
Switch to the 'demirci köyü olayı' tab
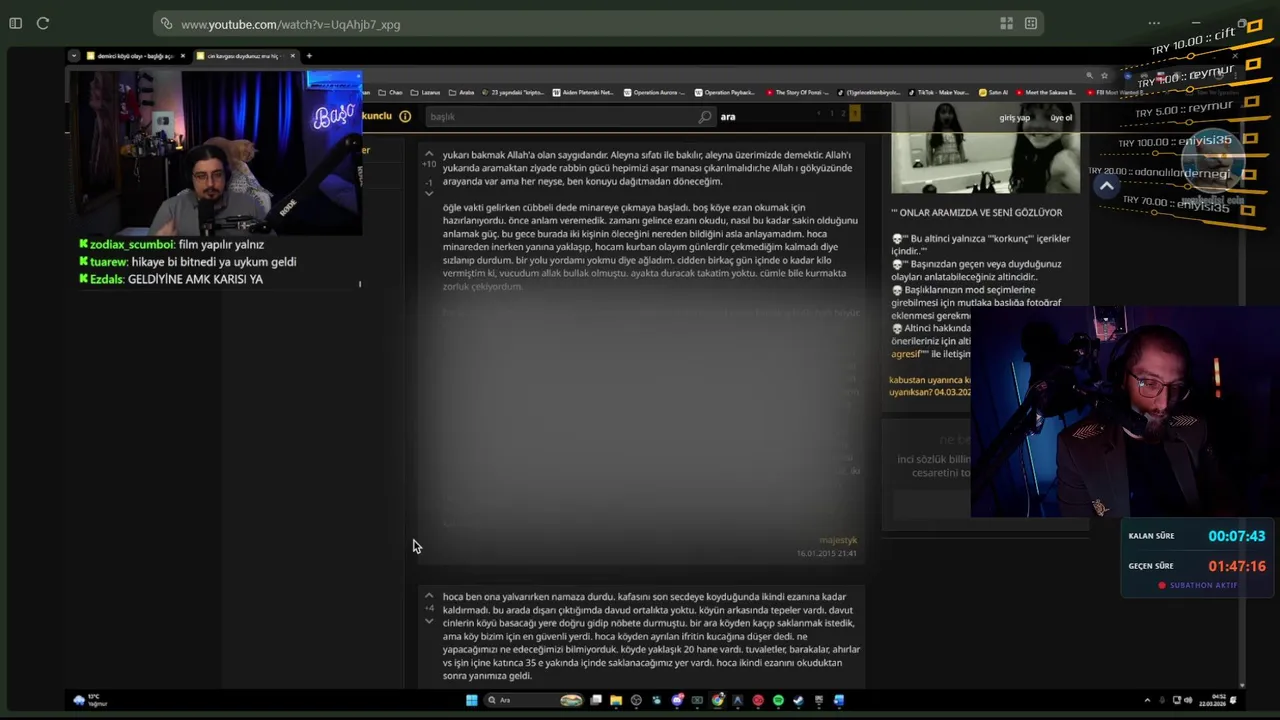134,56
